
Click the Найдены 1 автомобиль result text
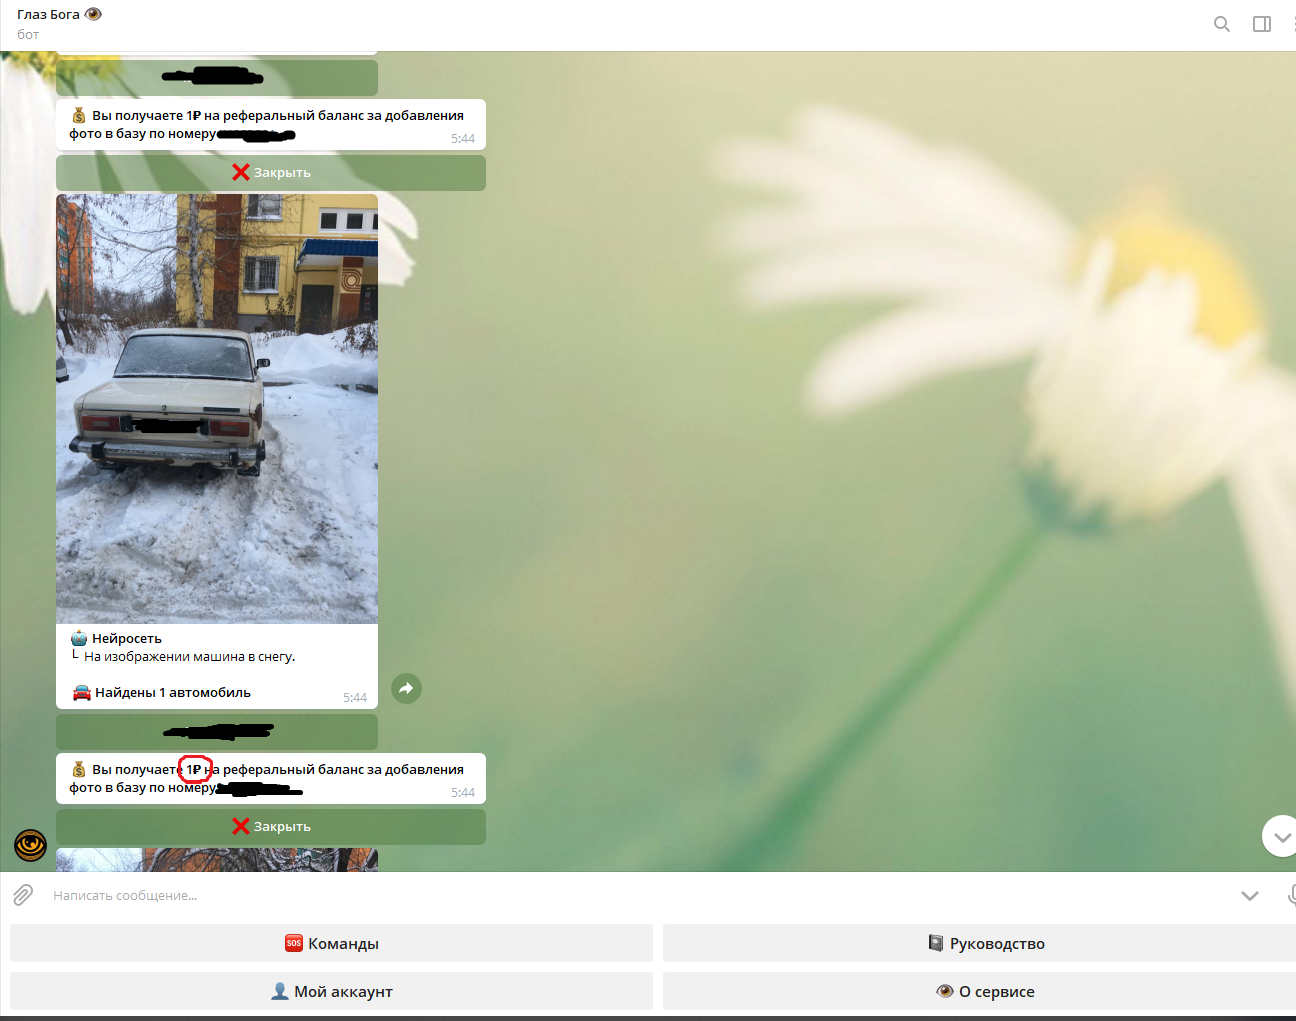click(172, 692)
